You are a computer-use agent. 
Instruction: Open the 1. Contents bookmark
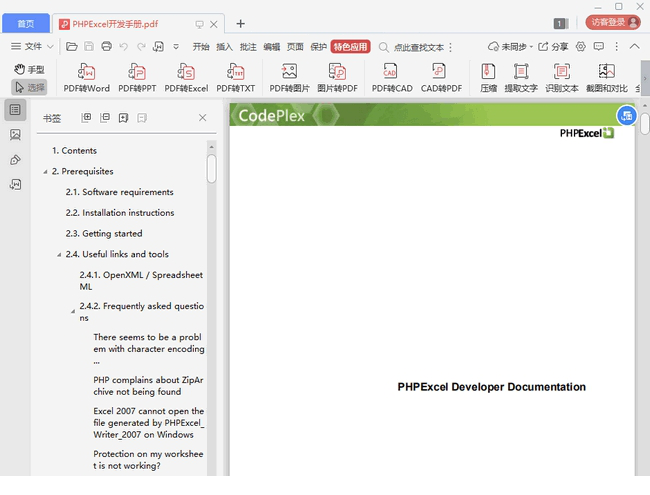74,150
